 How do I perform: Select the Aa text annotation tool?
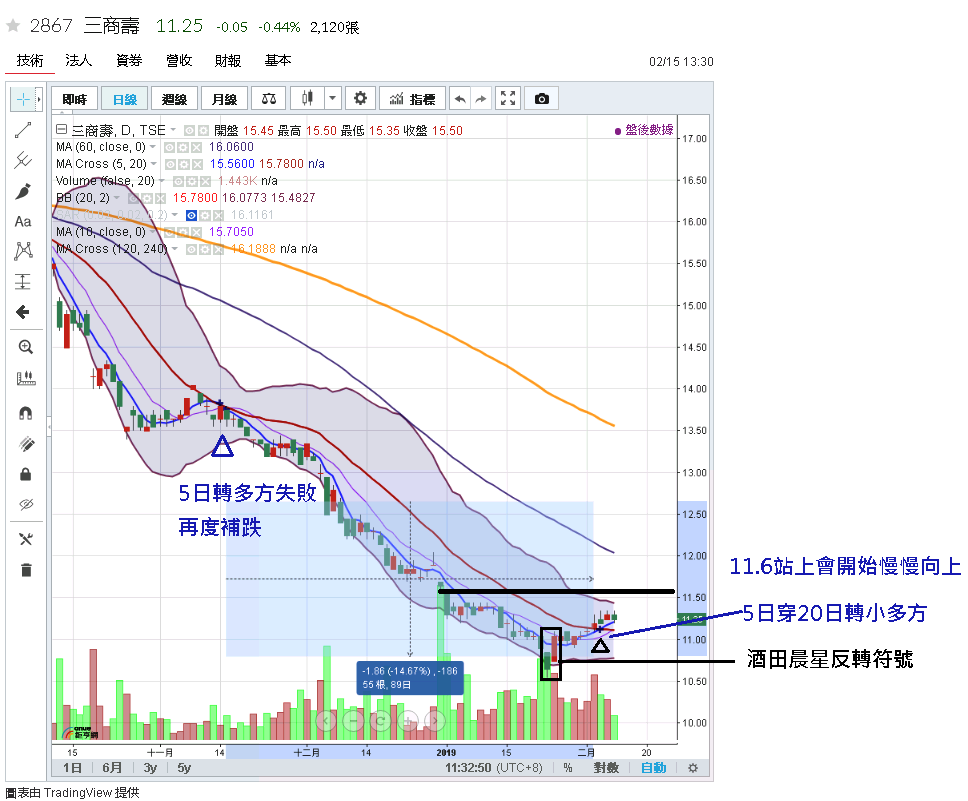click(23, 221)
